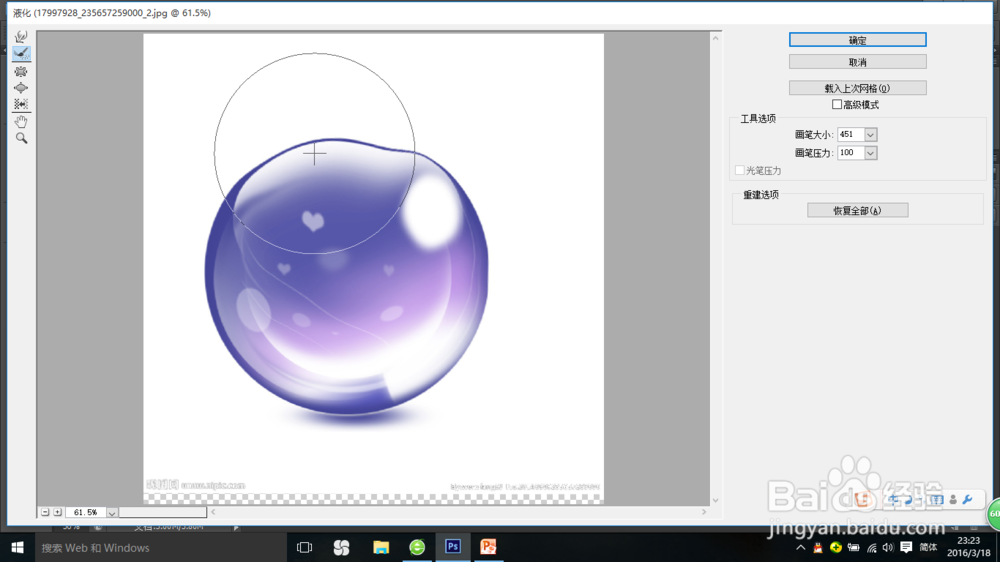
Task: Click the brush size field showing 451
Action: (x=851, y=135)
